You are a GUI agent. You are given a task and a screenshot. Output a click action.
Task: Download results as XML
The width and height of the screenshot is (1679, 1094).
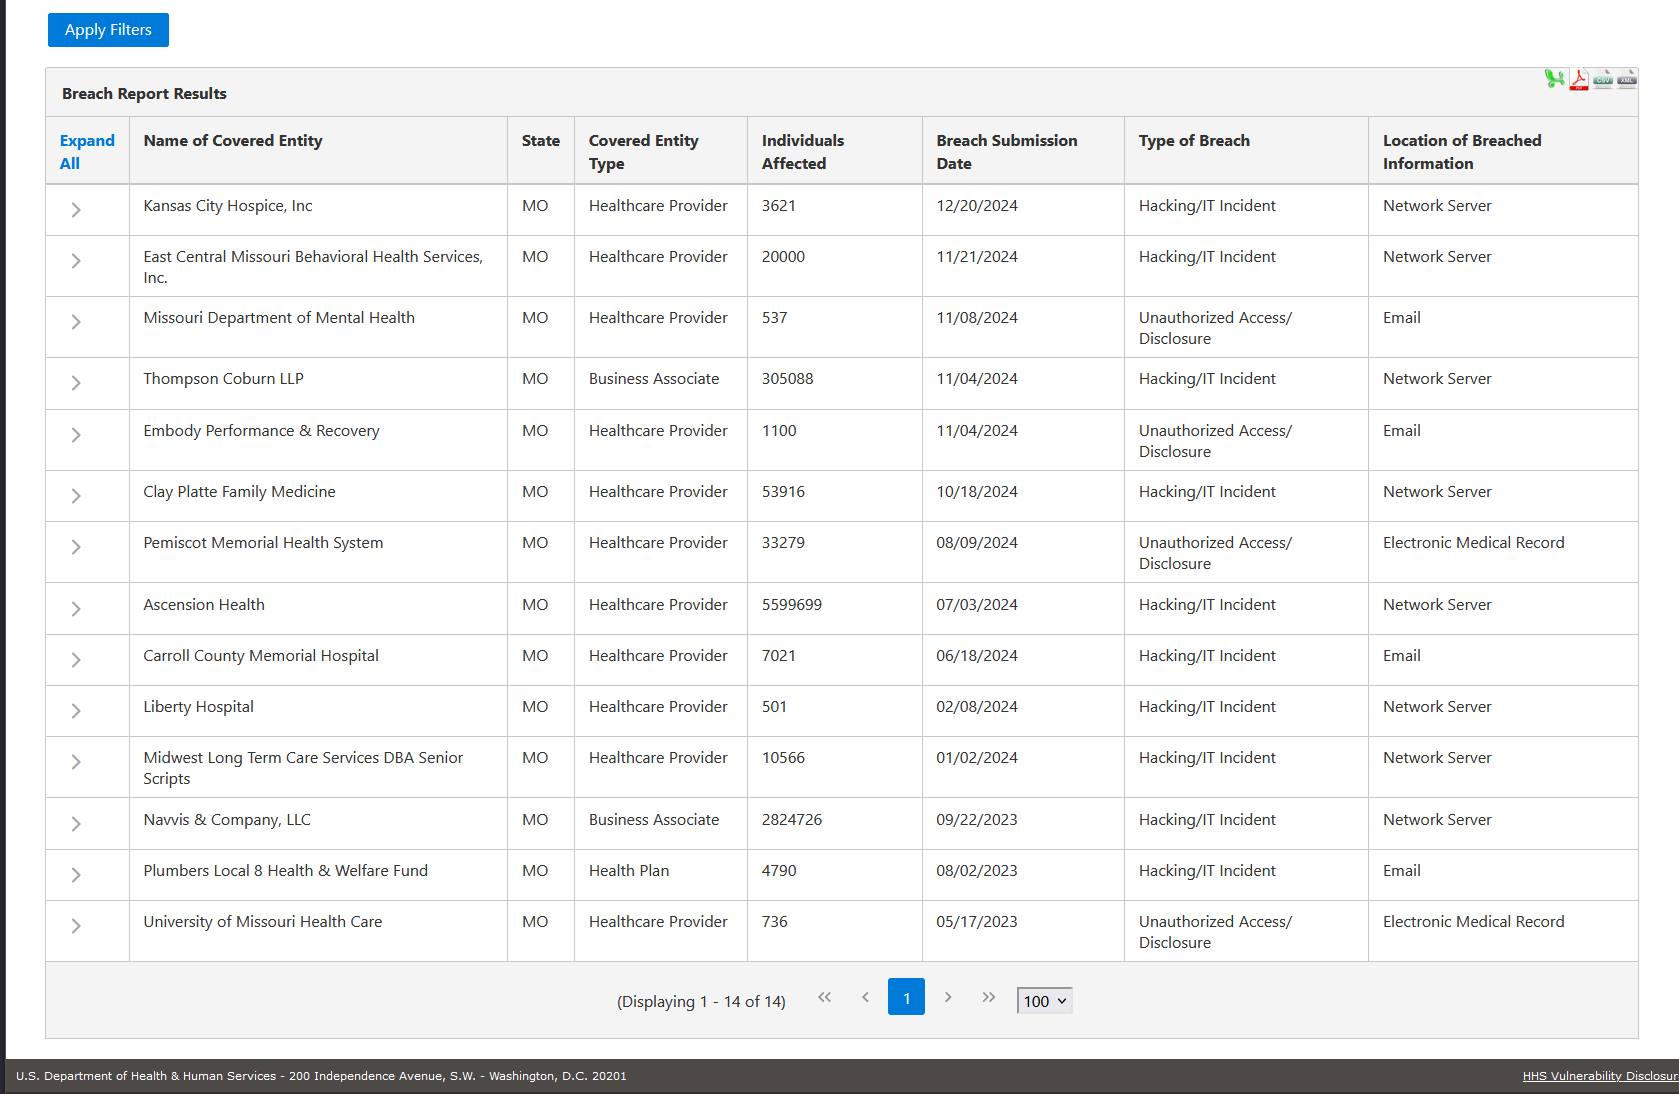[1627, 79]
